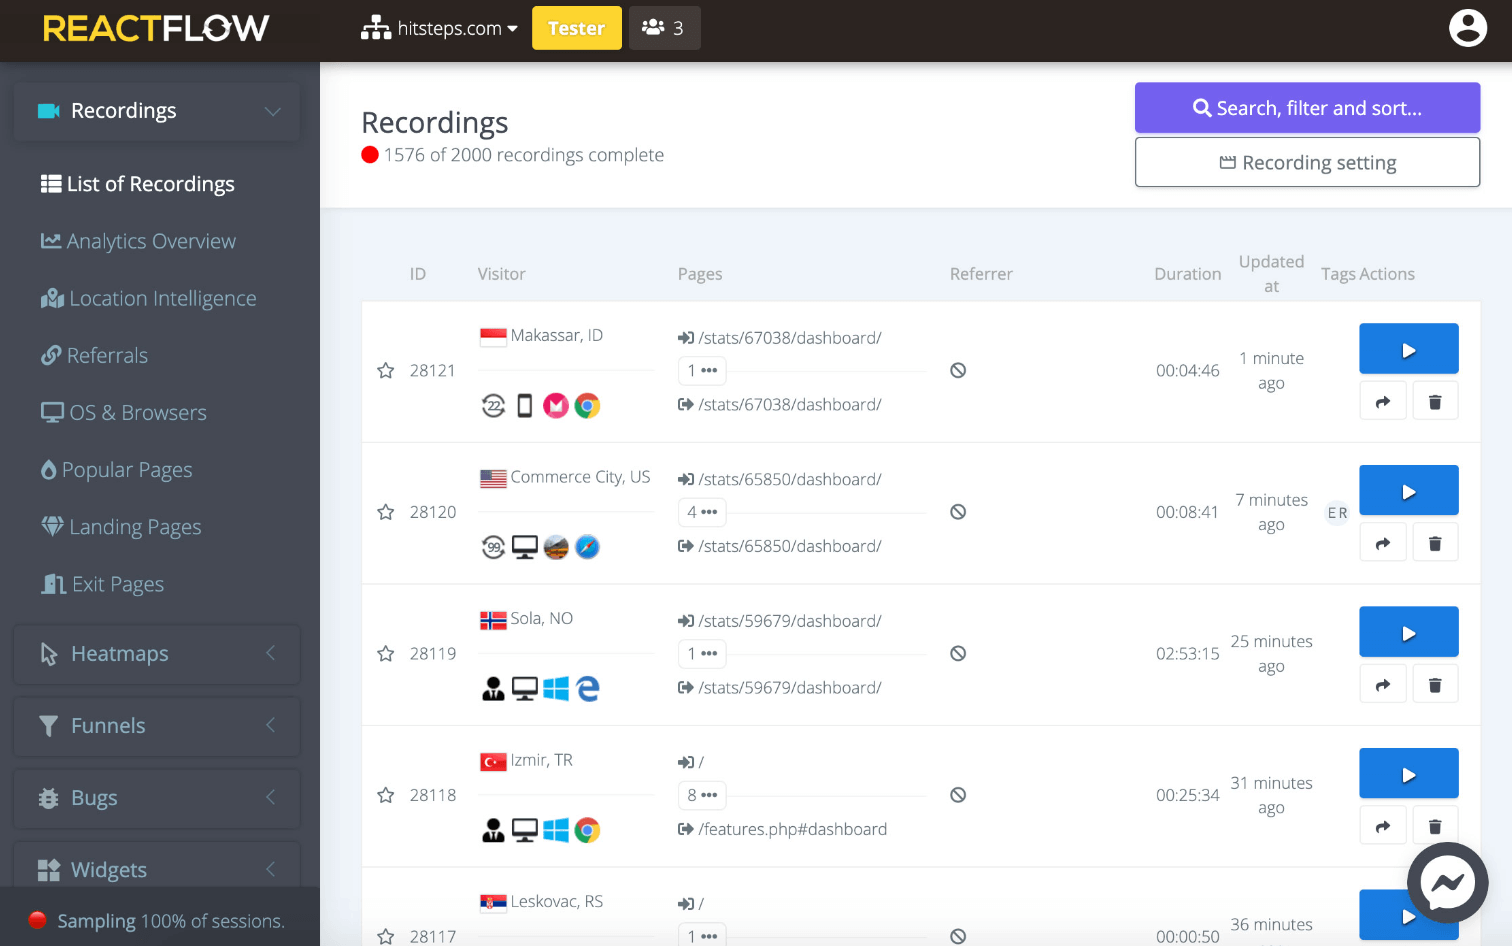Expand page list for recording 28120
Screen dimensions: 1512x946
pos(702,512)
